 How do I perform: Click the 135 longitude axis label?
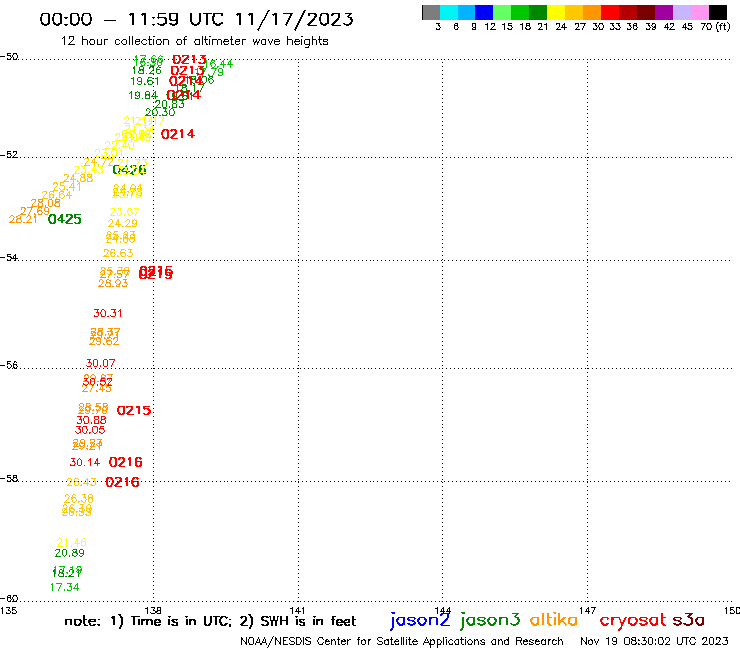click(8, 610)
